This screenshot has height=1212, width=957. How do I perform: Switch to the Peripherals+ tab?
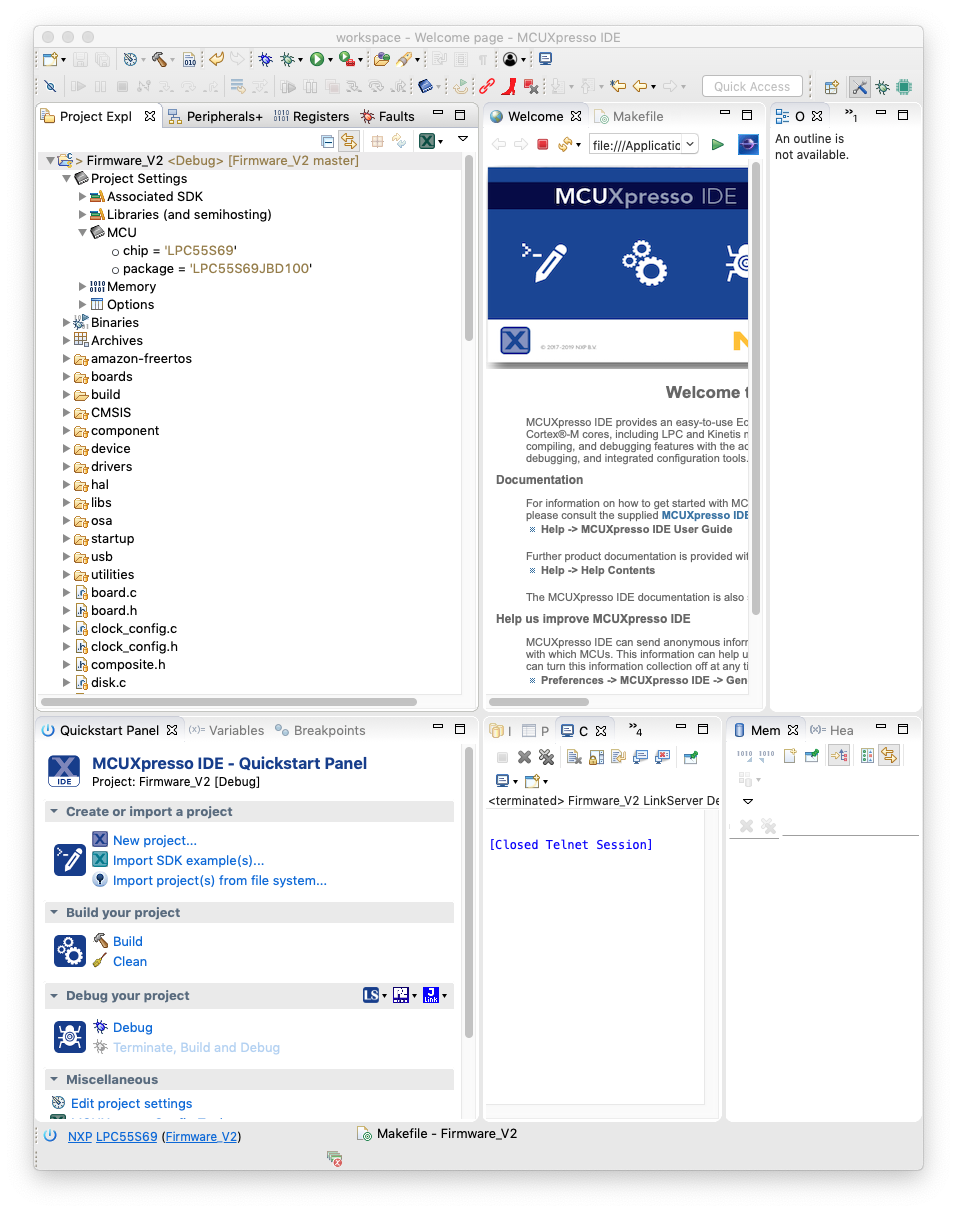(215, 116)
